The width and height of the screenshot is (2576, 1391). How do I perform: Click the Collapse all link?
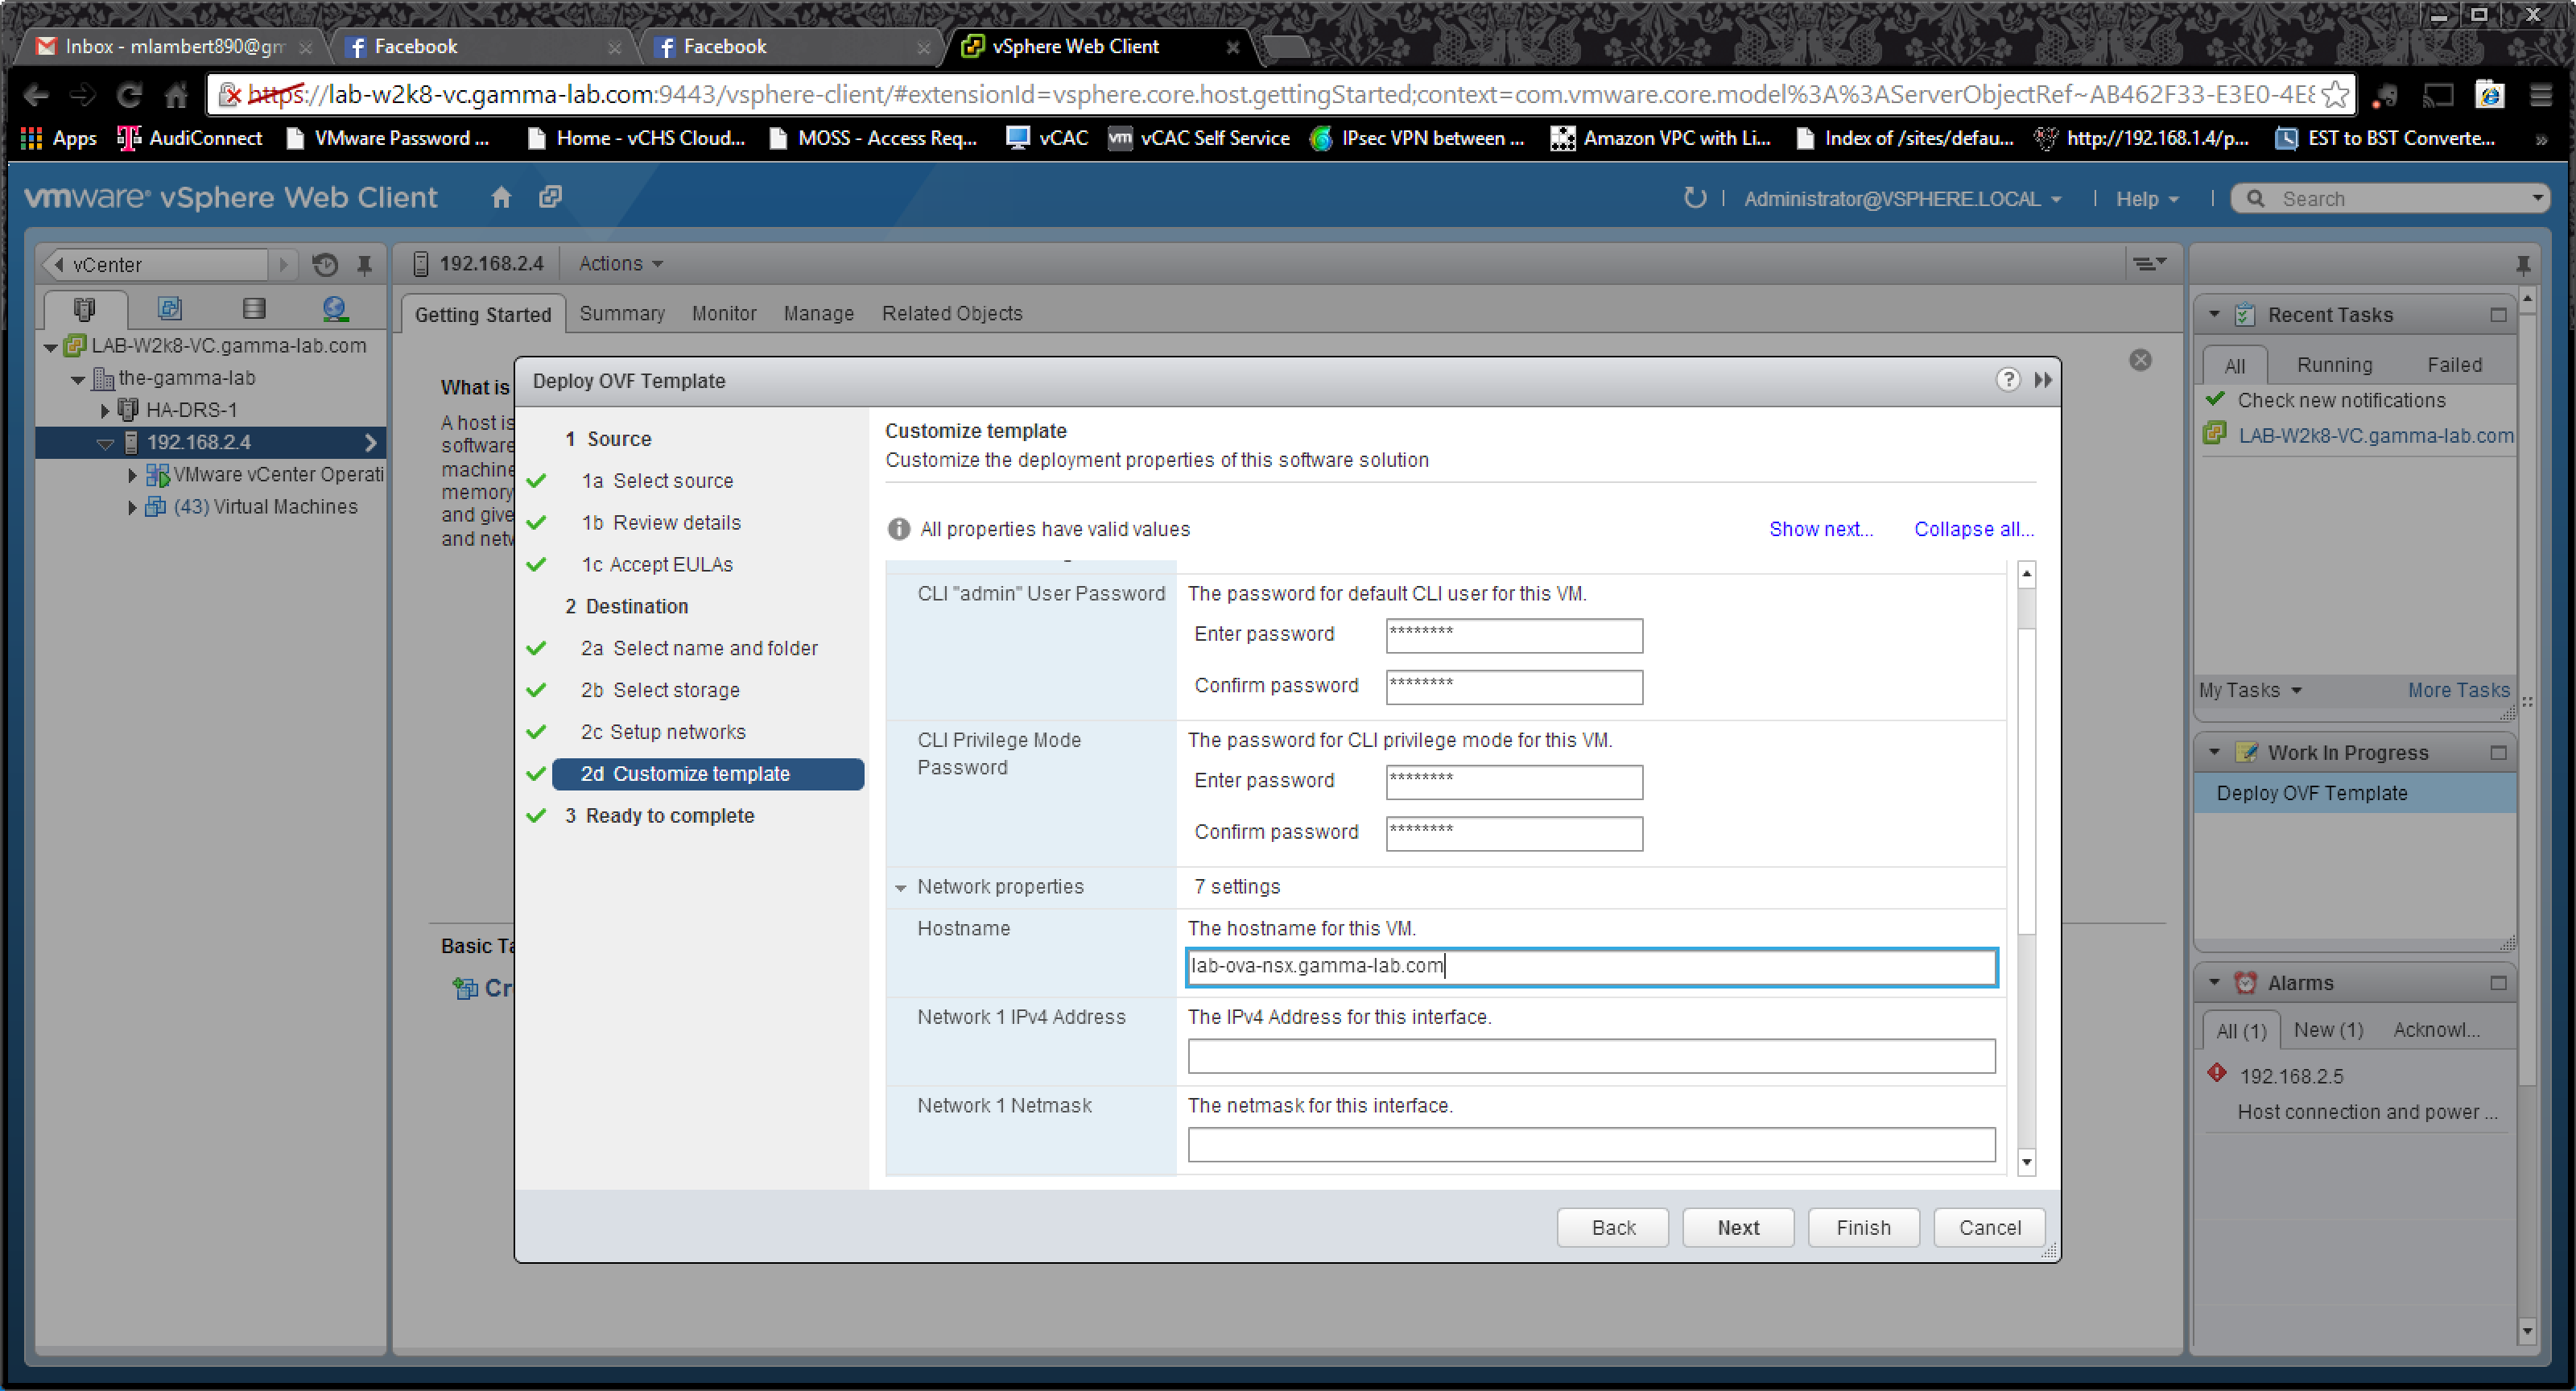(1973, 529)
